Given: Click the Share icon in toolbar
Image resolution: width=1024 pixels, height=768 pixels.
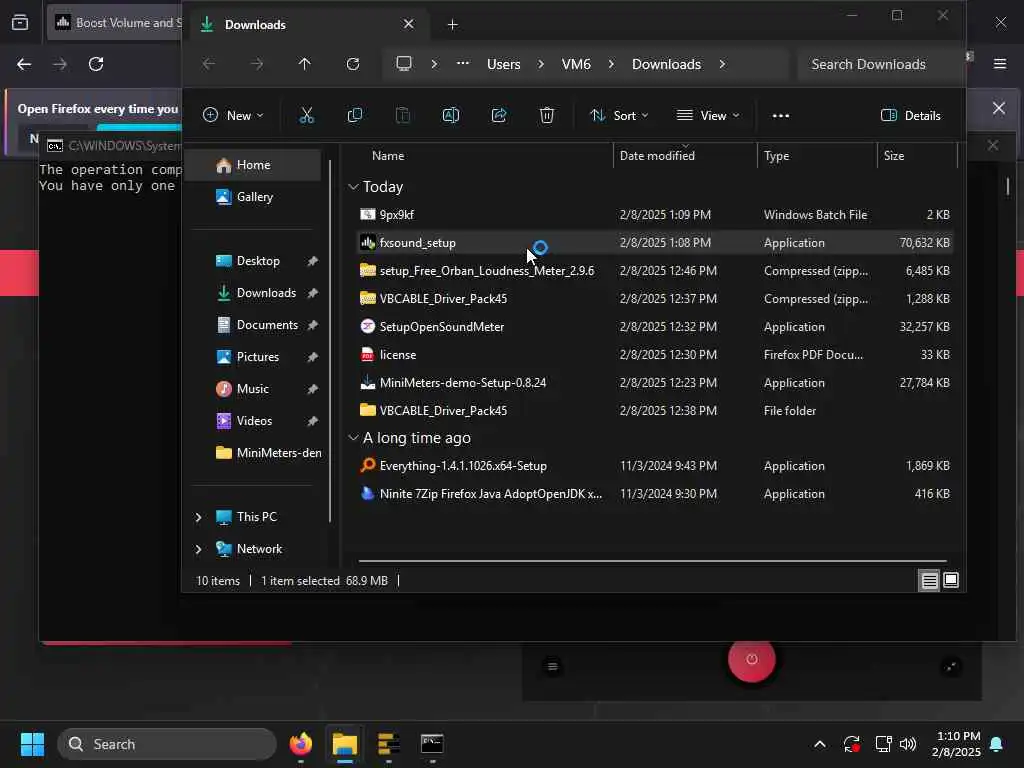Looking at the screenshot, I should (499, 116).
